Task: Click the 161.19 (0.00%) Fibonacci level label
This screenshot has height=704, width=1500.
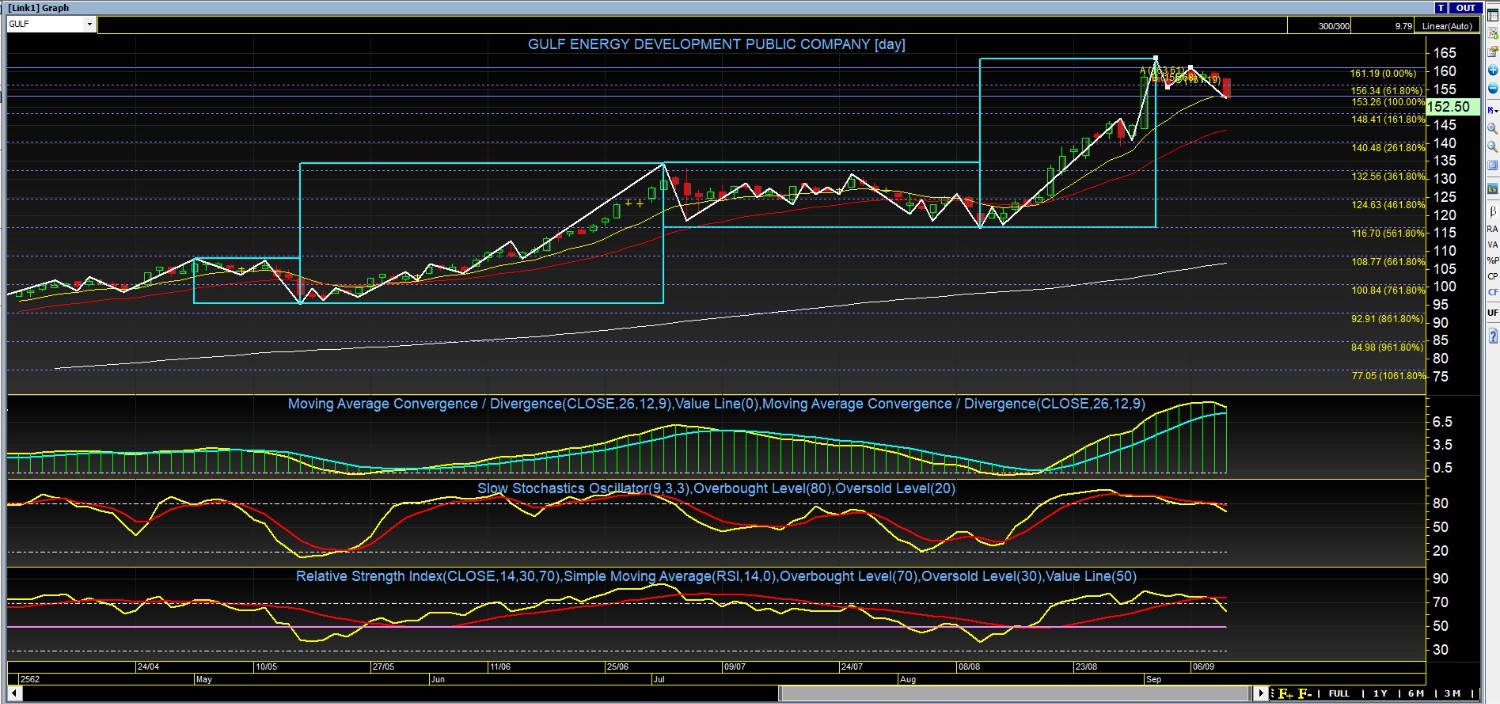Action: click(x=1383, y=73)
